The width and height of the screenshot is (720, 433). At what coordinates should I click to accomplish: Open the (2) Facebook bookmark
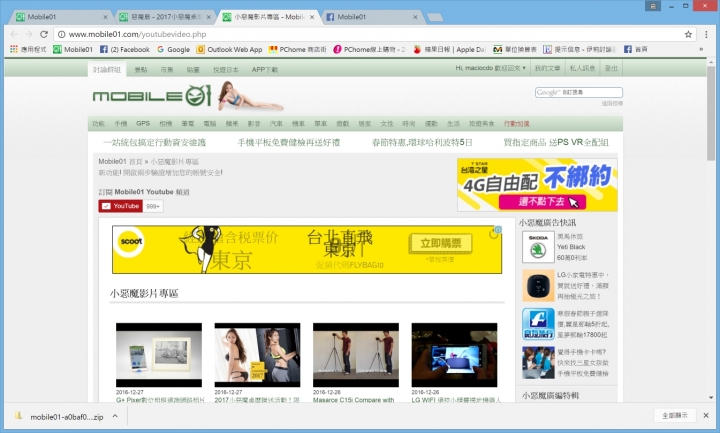tap(124, 49)
